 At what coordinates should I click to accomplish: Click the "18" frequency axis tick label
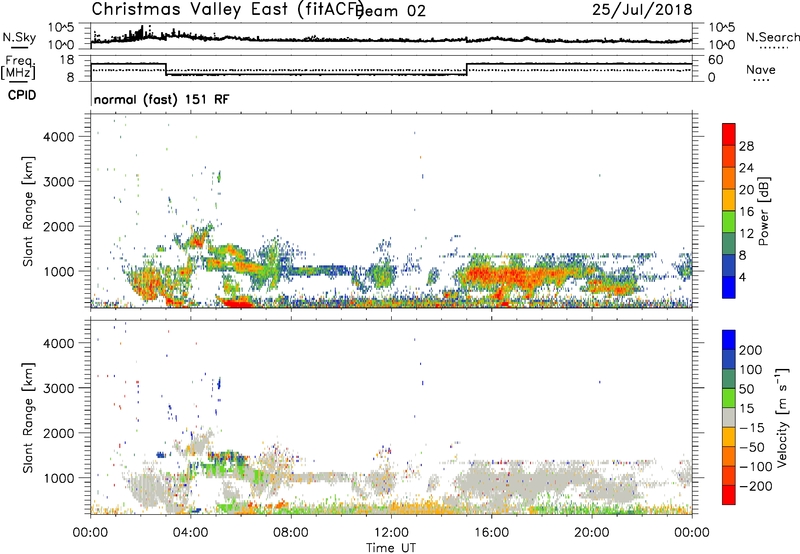(x=66, y=60)
